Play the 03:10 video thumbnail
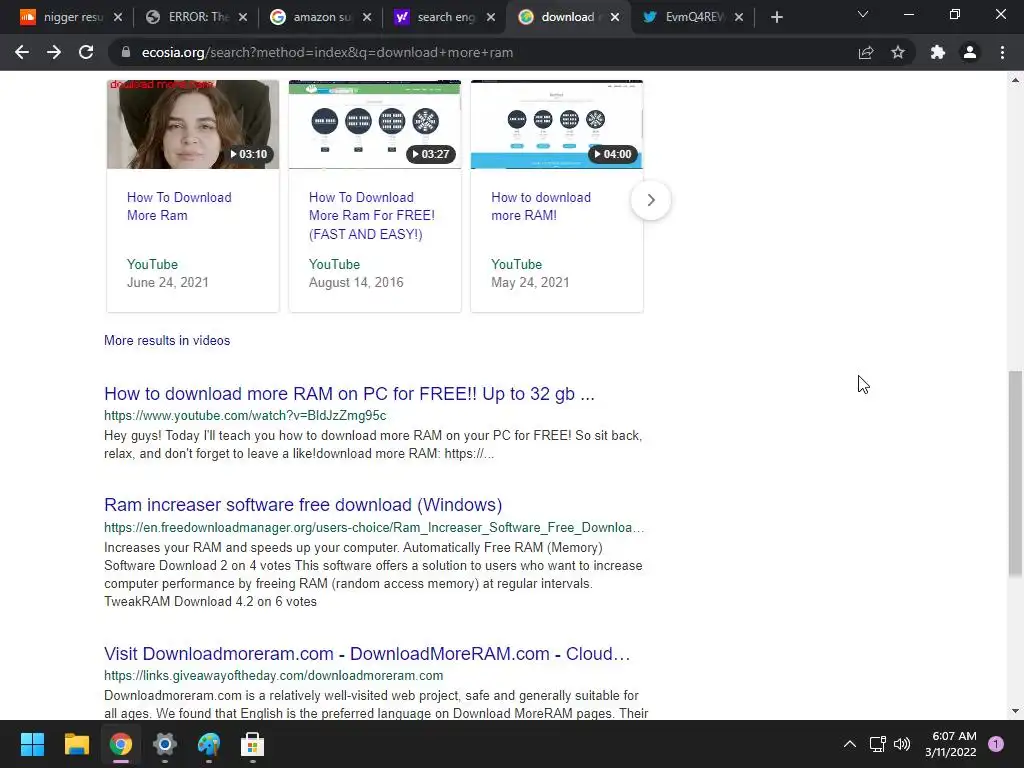 coord(193,124)
